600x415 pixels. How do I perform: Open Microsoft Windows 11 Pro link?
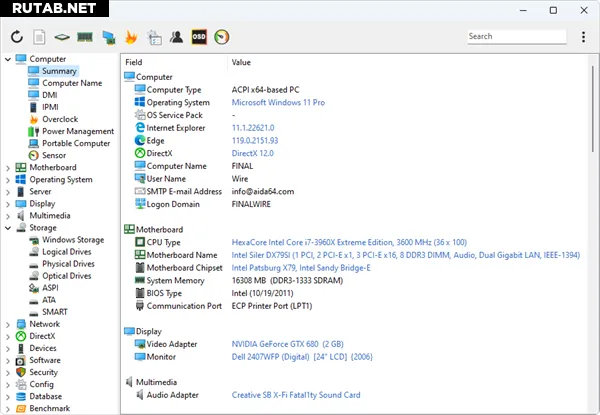tap(278, 103)
